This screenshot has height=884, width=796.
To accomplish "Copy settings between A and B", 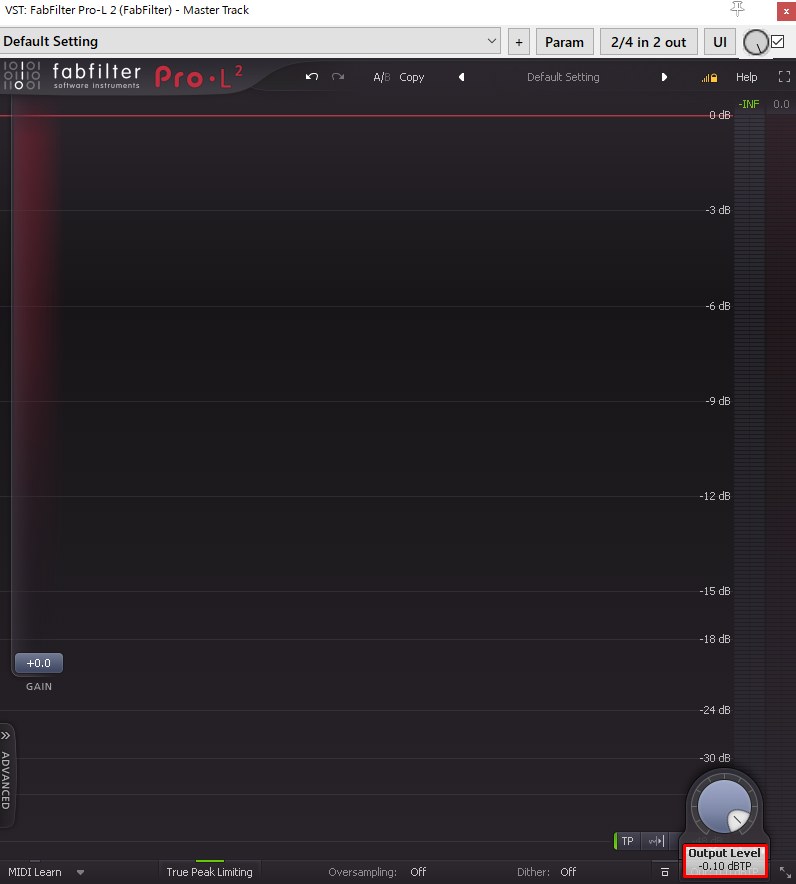I will 412,77.
